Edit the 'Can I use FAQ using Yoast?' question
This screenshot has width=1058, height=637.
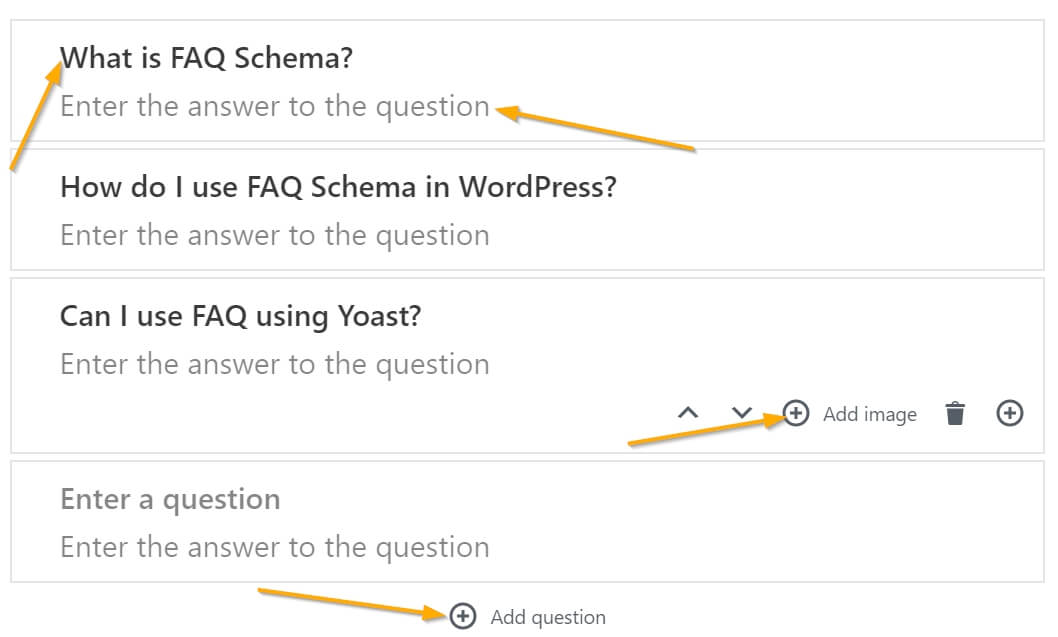240,315
